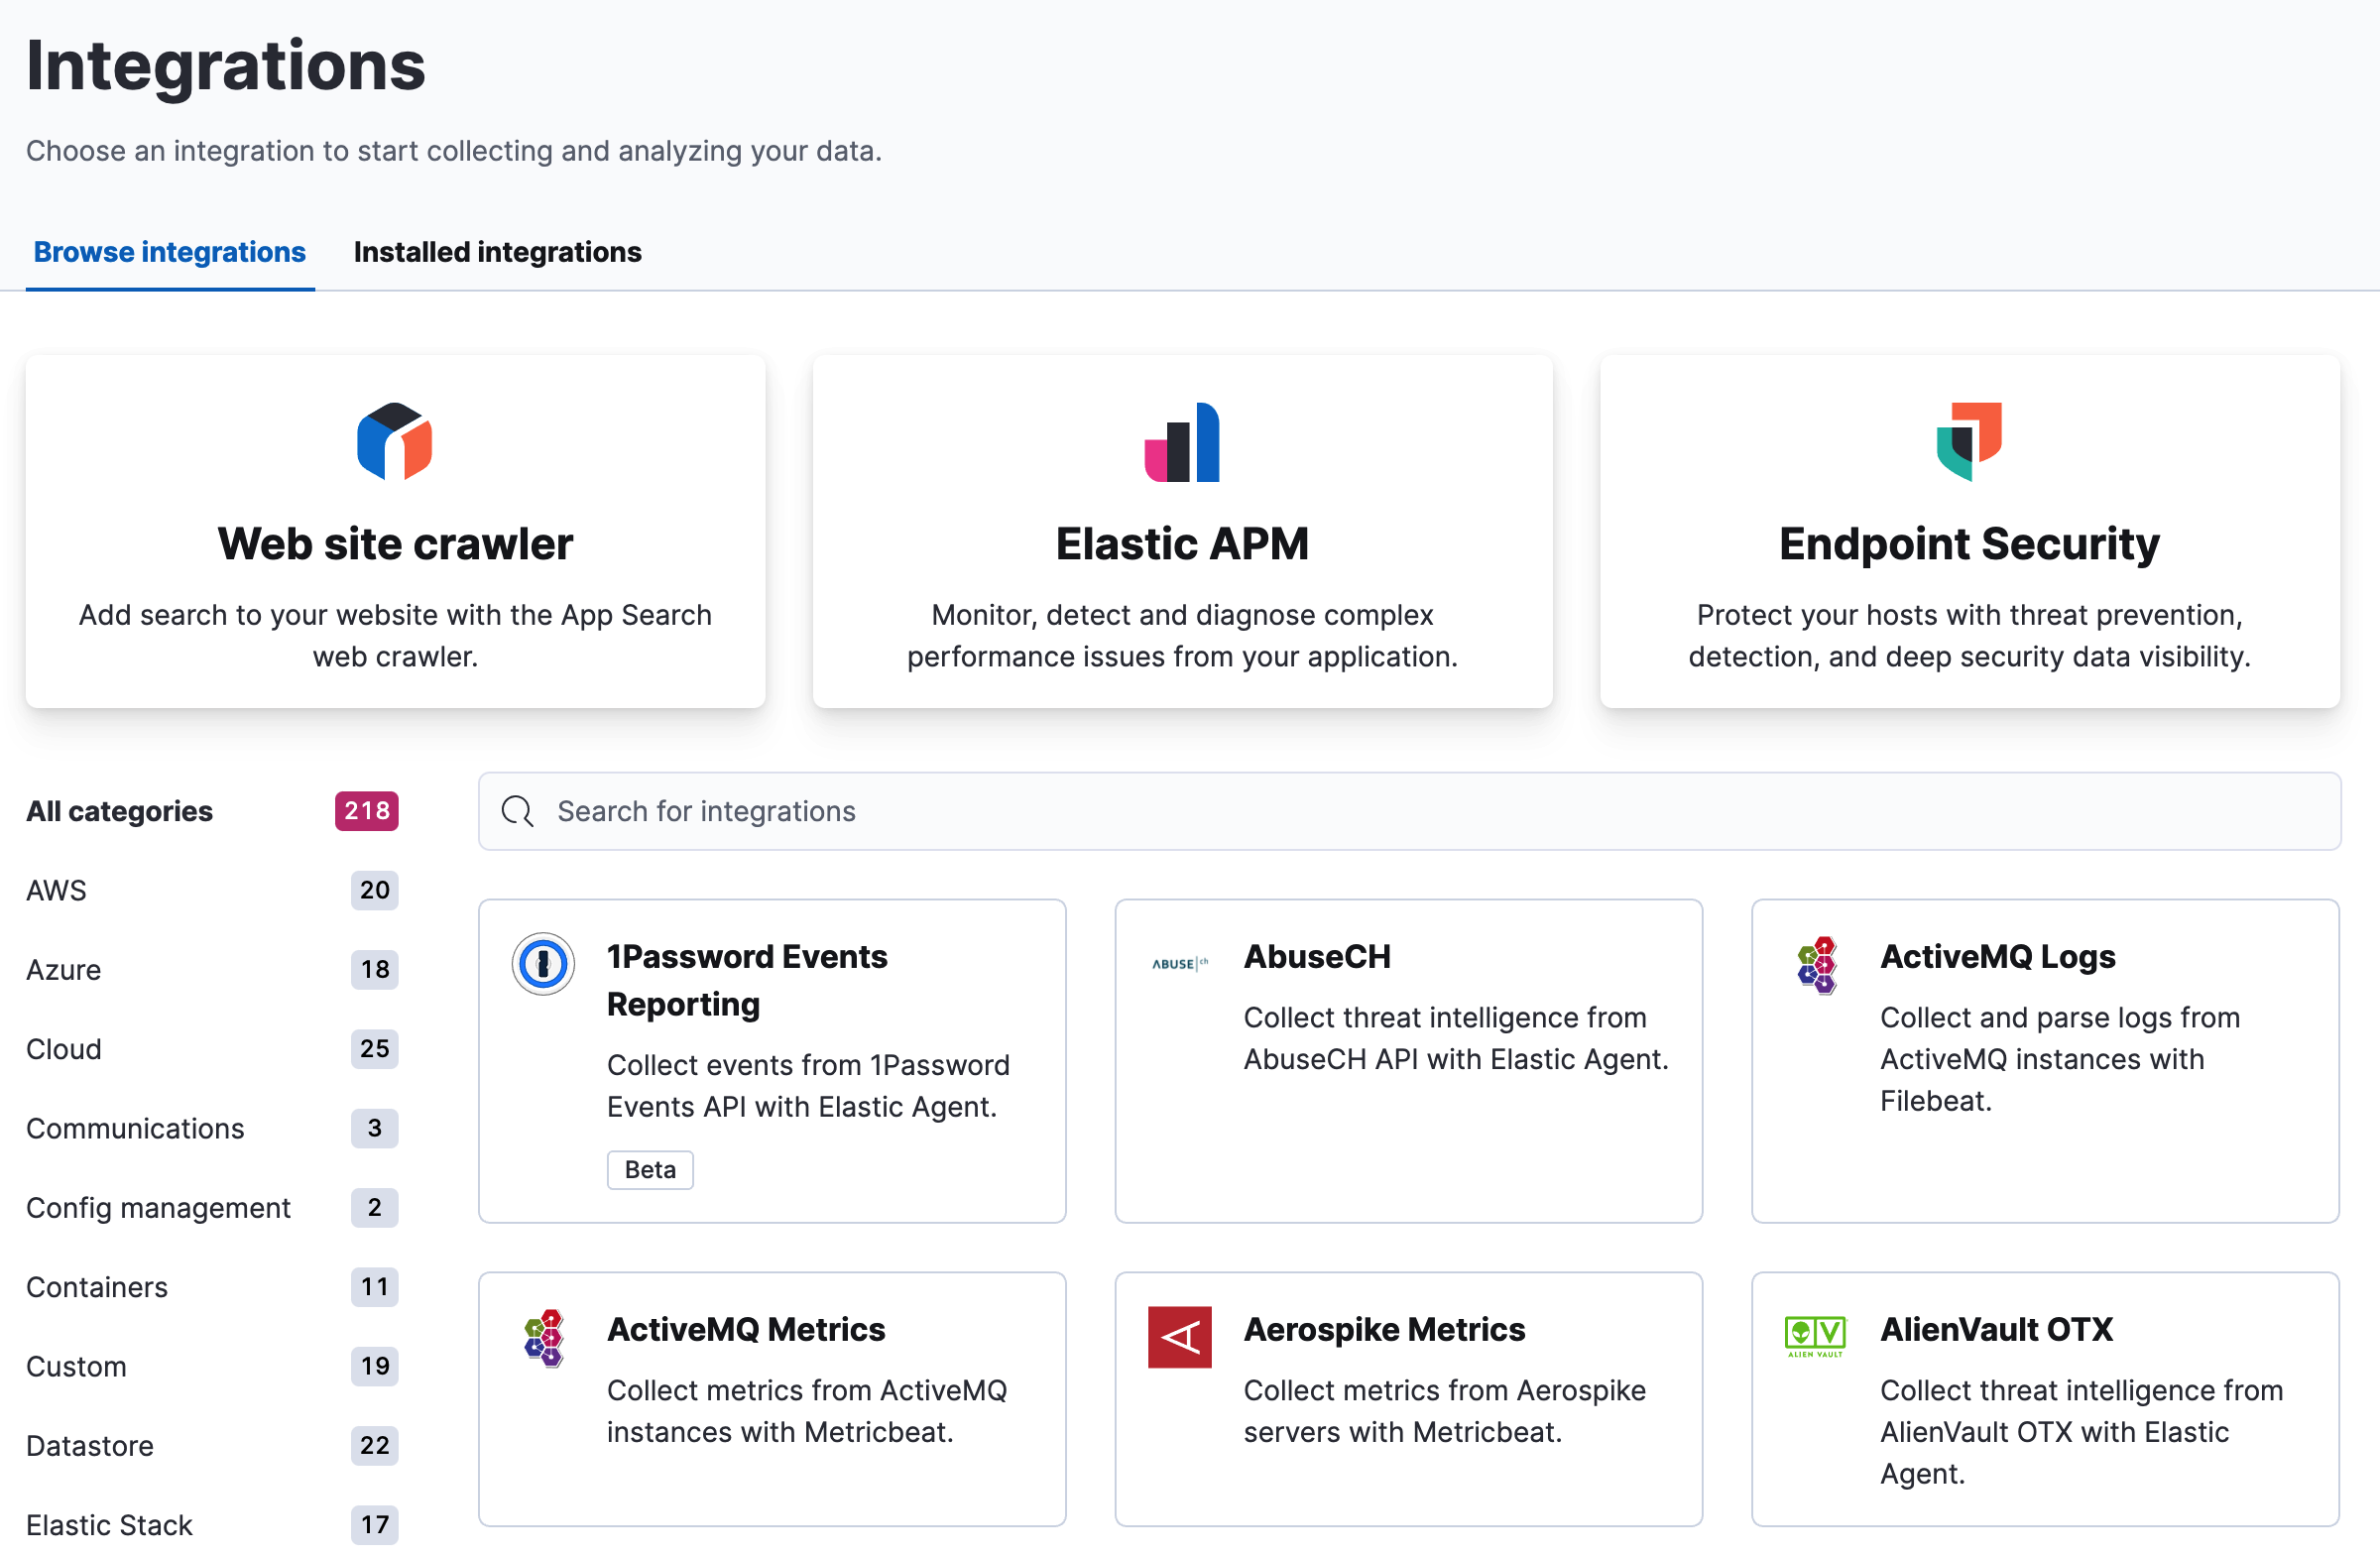Click the Web site crawler logo
Viewport: 2380px width, 1557px height.
(x=395, y=443)
